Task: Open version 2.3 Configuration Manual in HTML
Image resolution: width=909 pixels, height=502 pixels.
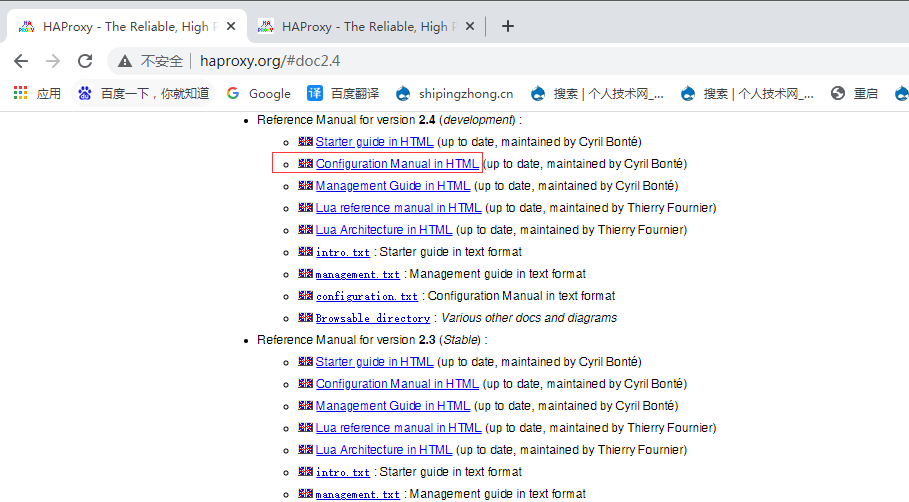Action: [x=397, y=384]
